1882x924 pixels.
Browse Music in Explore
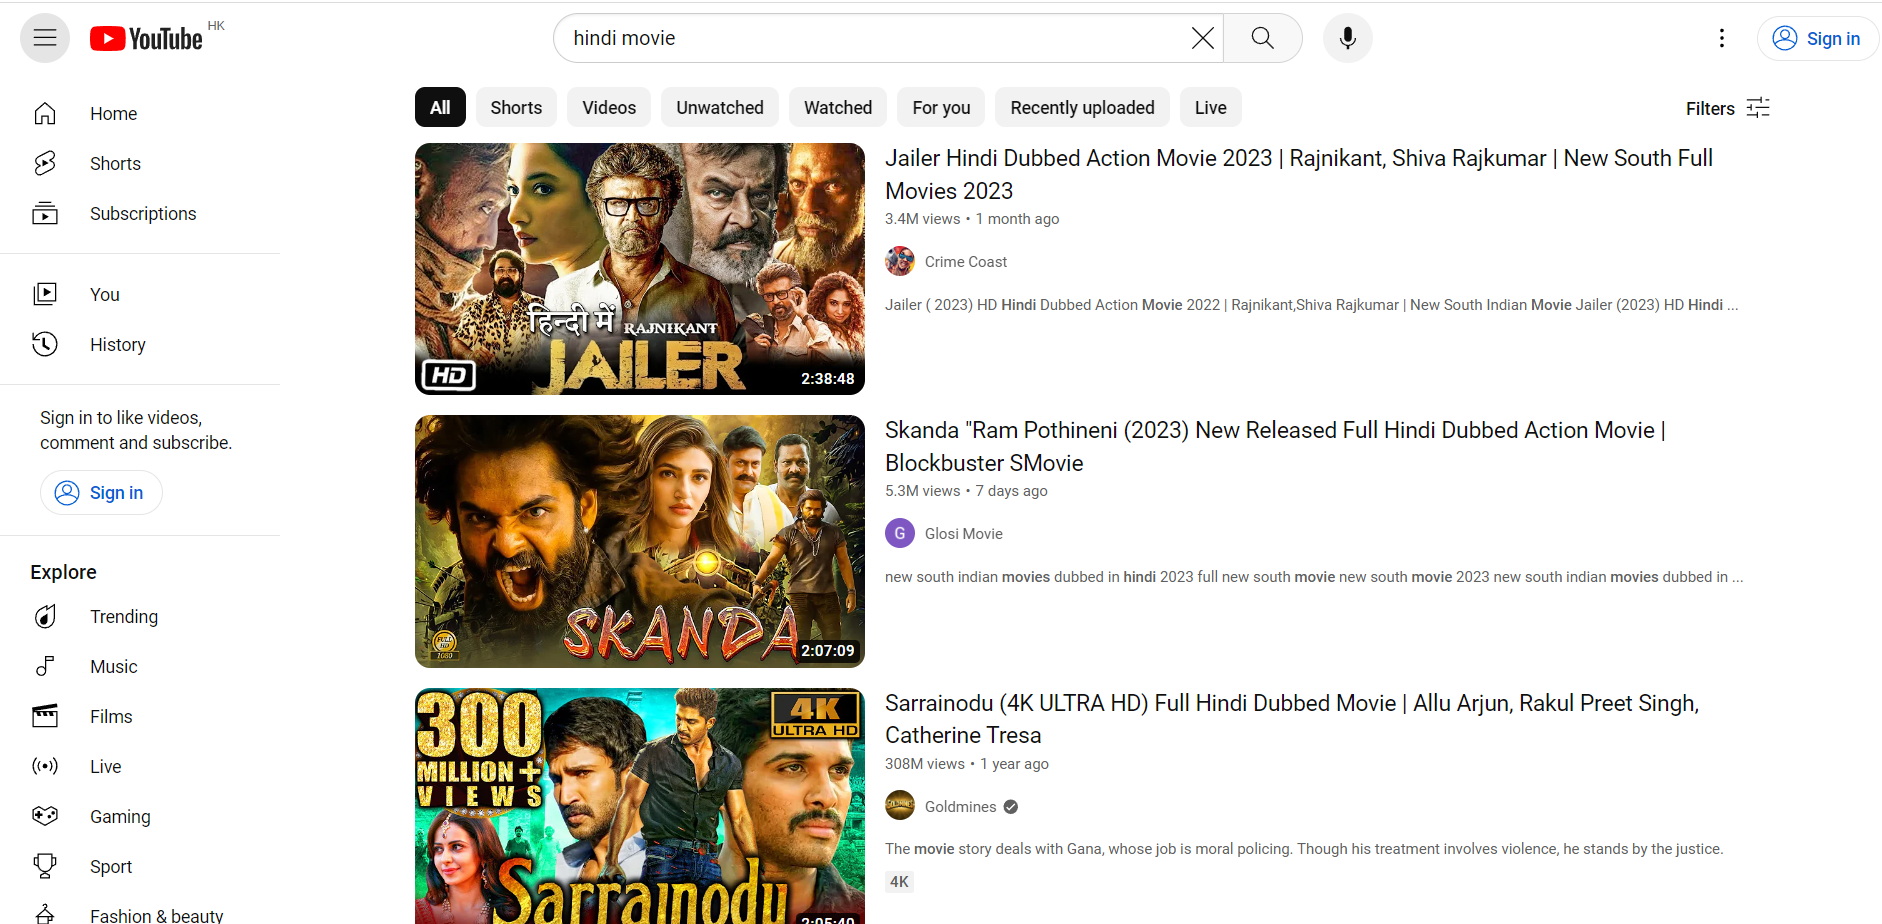pyautogui.click(x=140, y=667)
